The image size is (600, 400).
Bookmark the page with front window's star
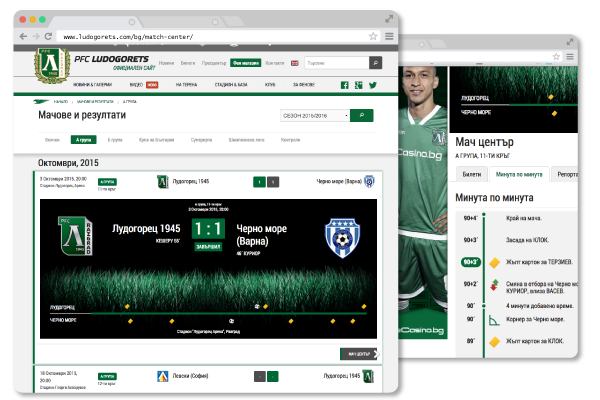373,36
